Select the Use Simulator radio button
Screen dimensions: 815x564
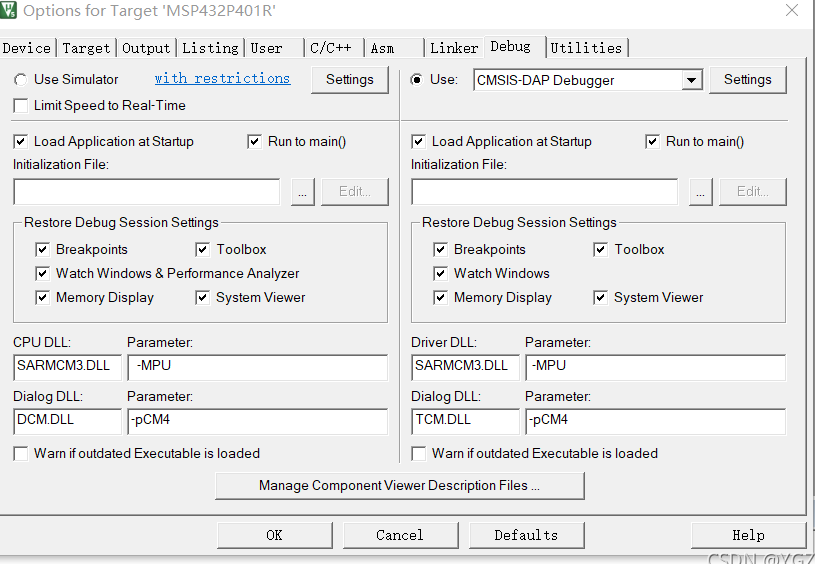(20, 80)
